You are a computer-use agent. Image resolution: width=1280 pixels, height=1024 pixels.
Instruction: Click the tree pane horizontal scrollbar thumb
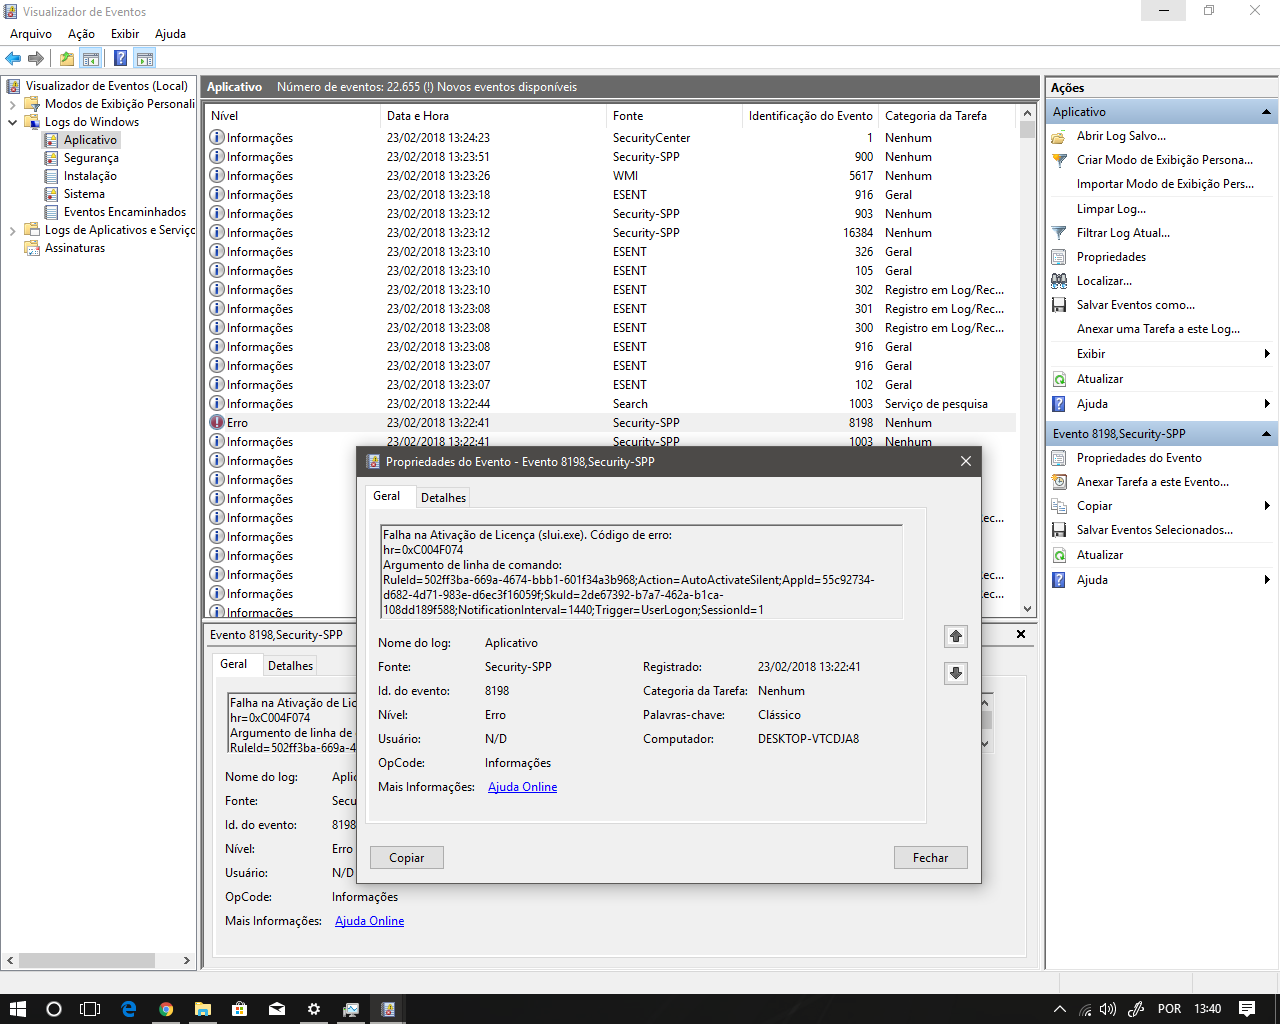87,960
